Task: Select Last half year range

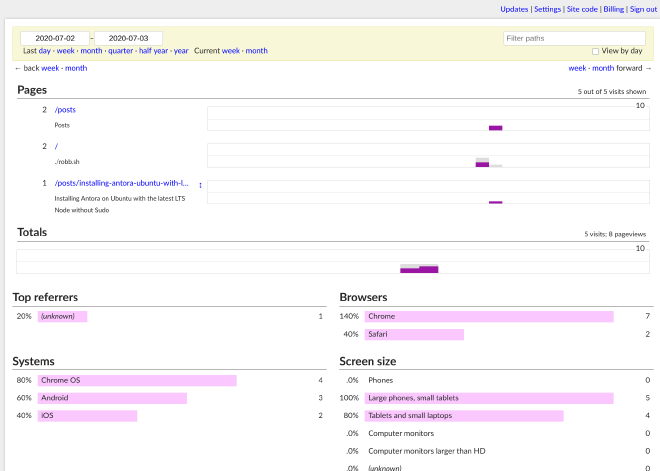Action: [153, 51]
